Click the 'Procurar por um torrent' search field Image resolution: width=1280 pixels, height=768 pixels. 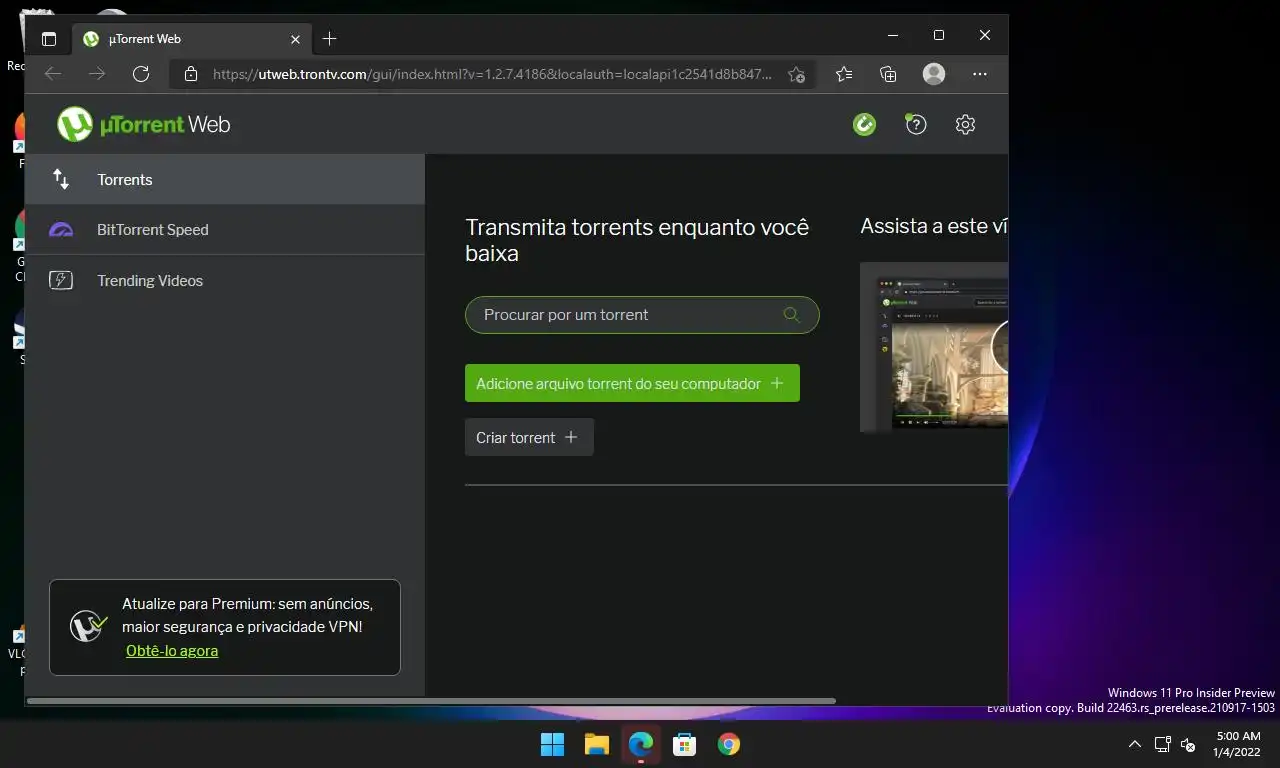click(x=642, y=315)
